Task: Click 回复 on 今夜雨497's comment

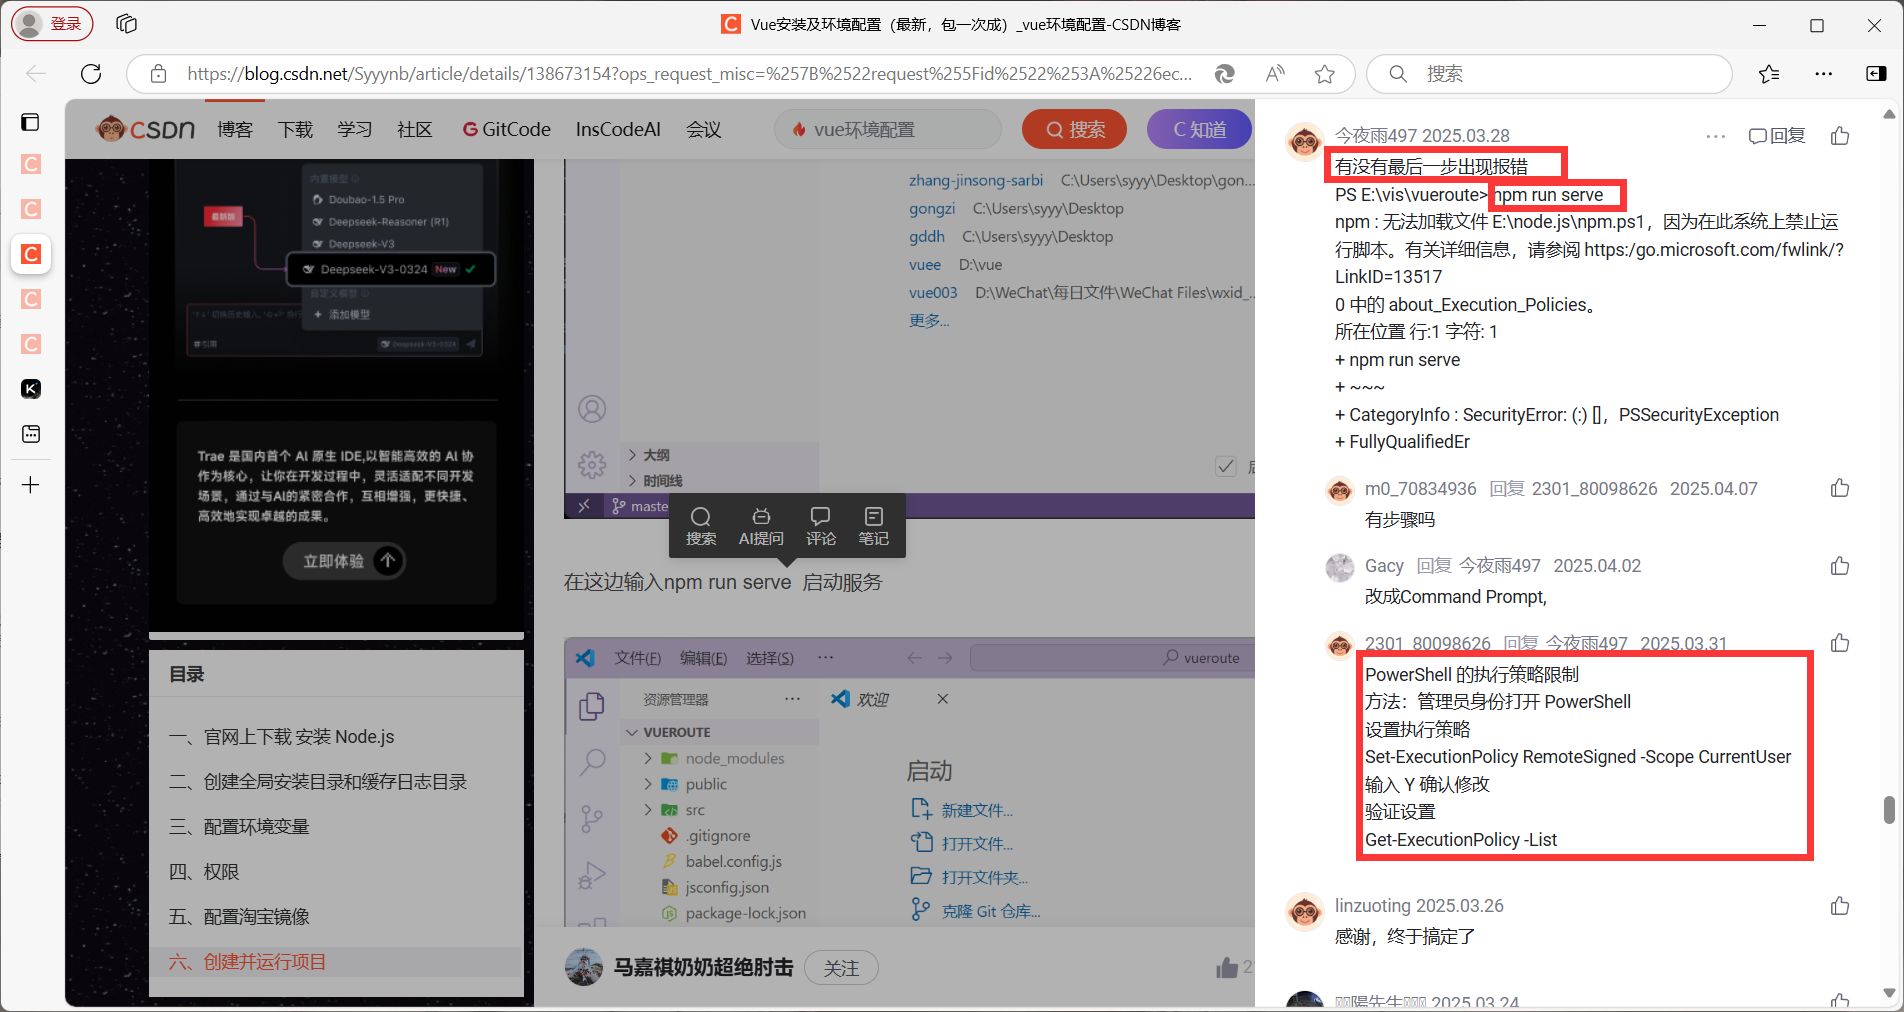Action: (1777, 136)
